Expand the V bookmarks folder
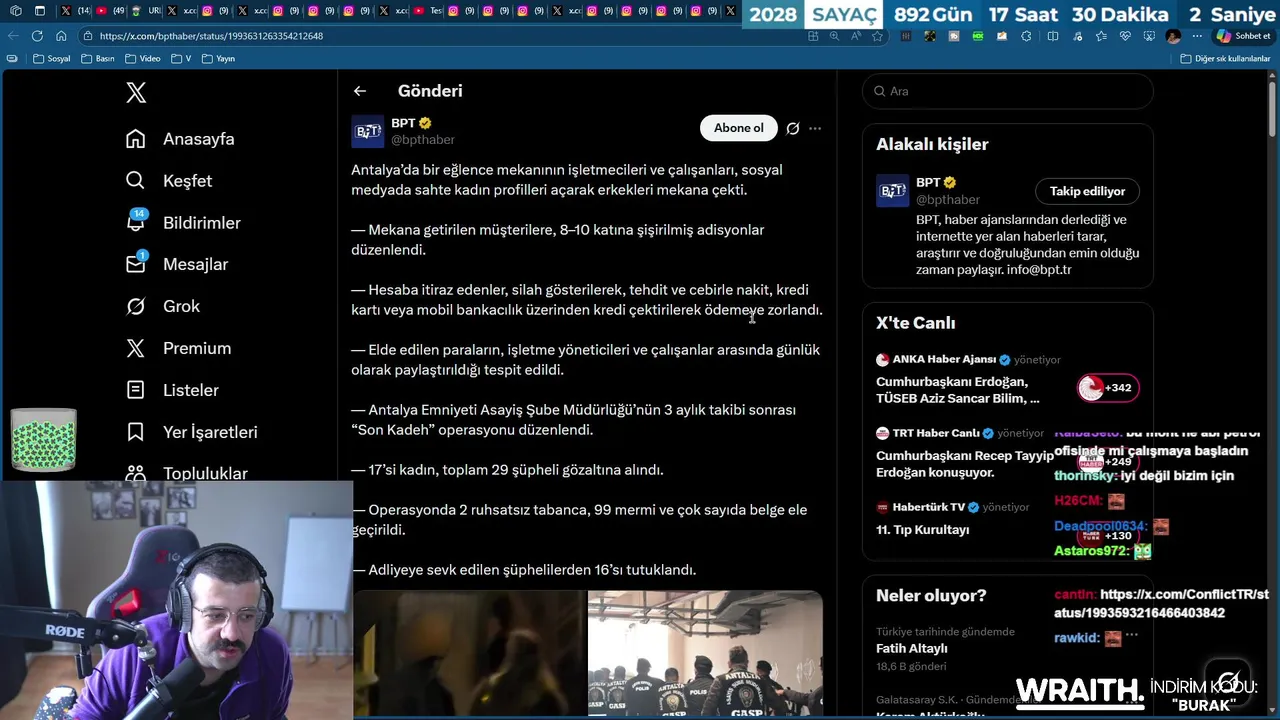 [180, 59]
